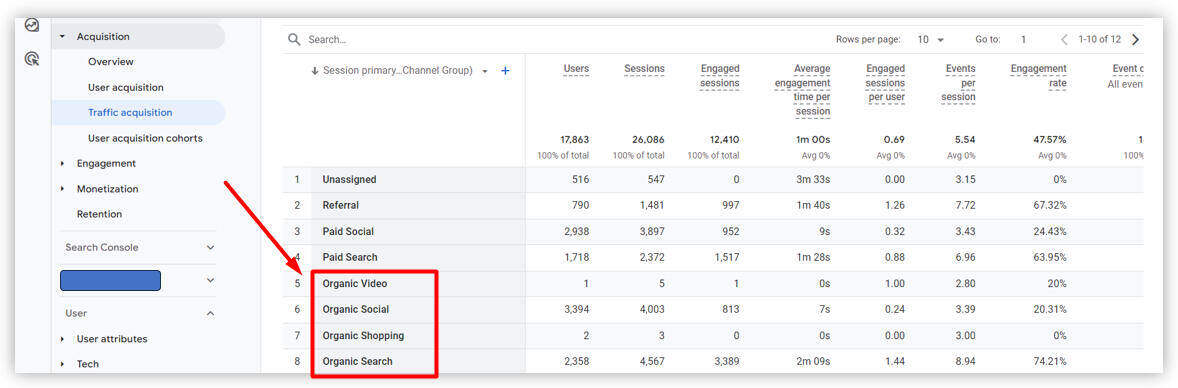Open the Advertising icon in left rail
This screenshot has width=1178, height=388.
[x=32, y=59]
